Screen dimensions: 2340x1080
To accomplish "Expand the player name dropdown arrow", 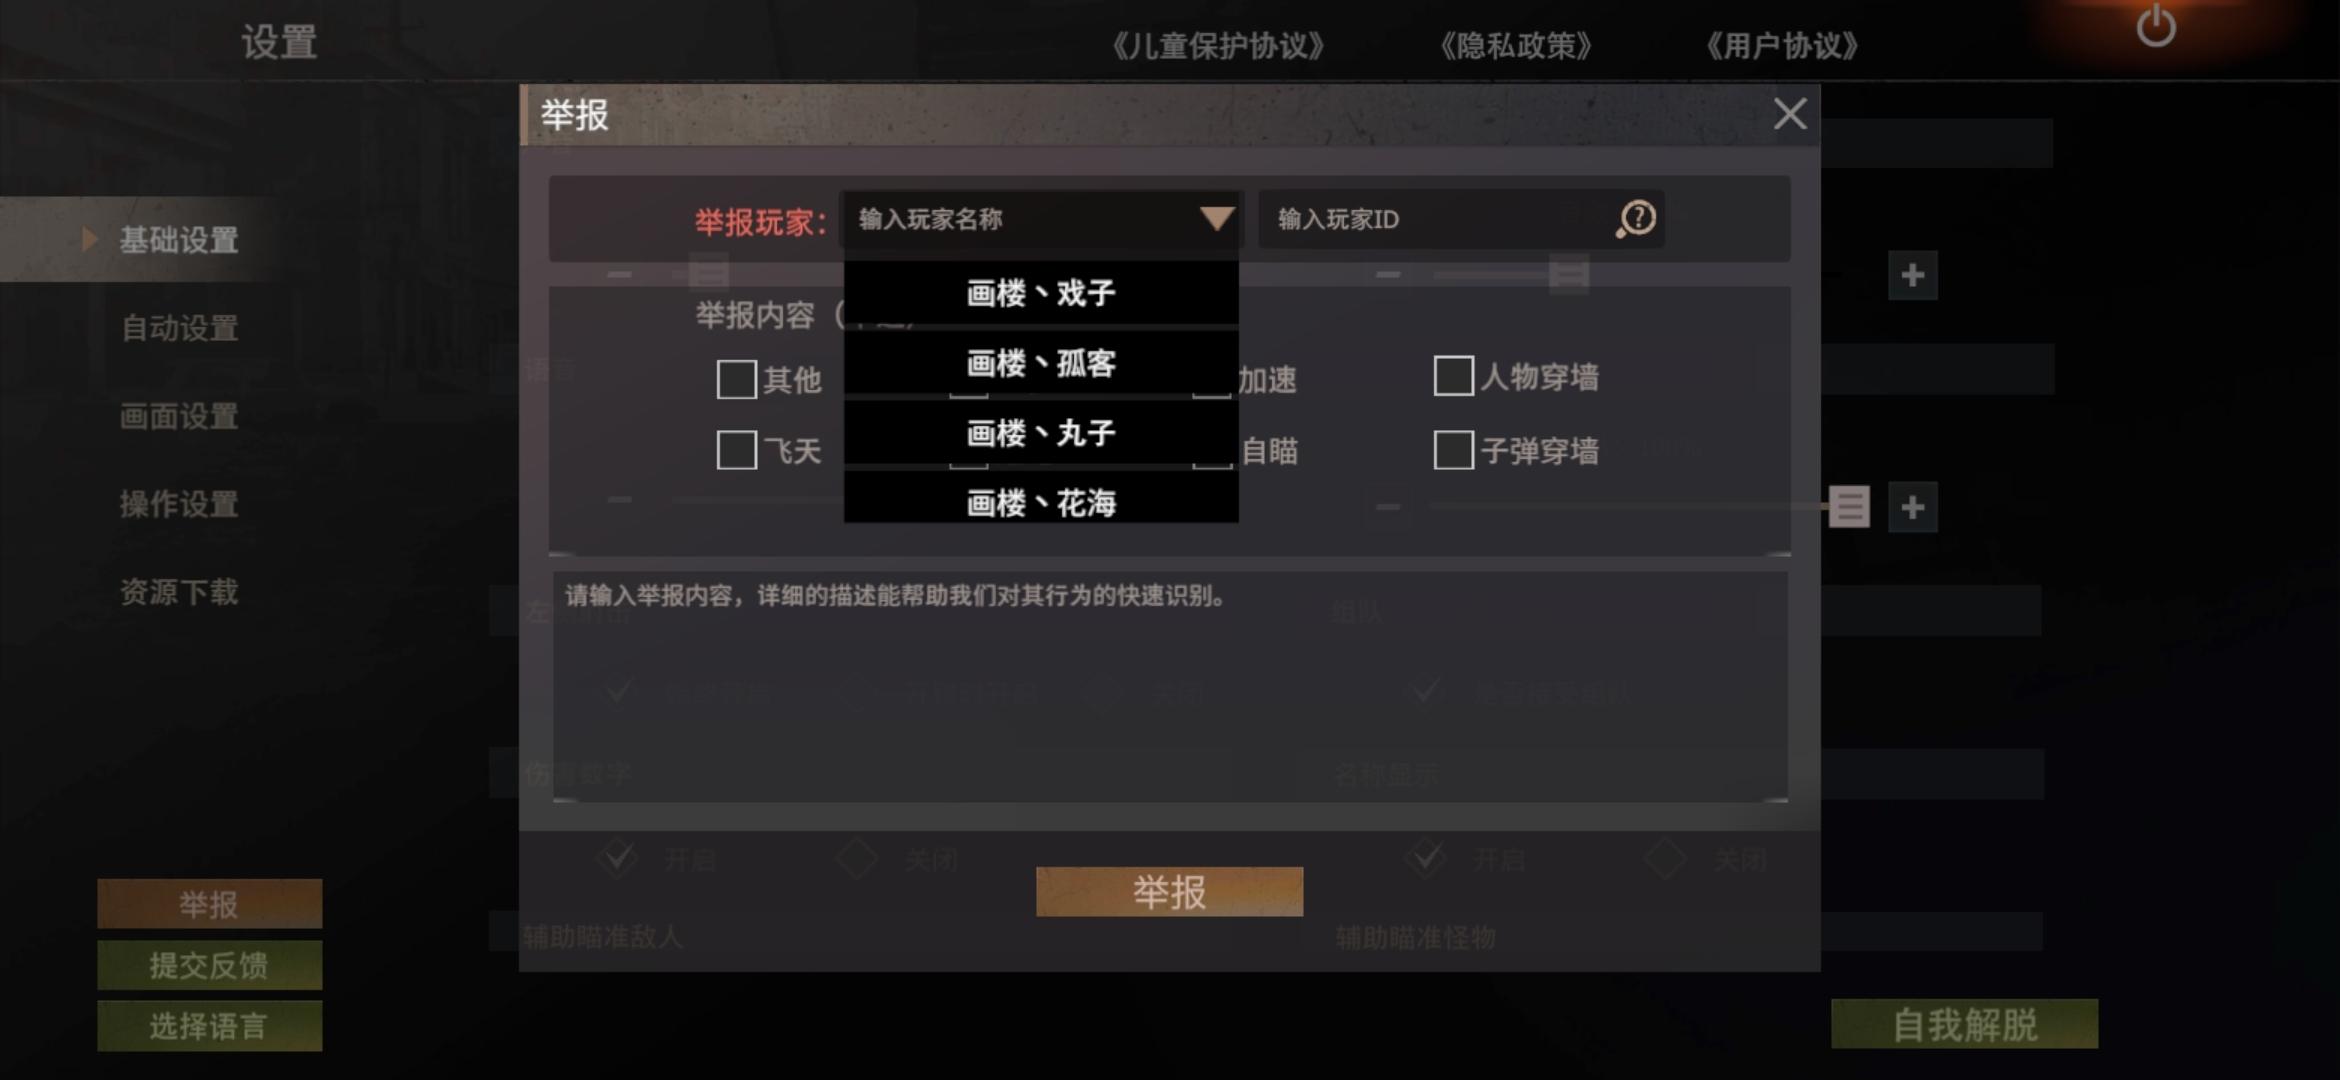I will (x=1216, y=219).
